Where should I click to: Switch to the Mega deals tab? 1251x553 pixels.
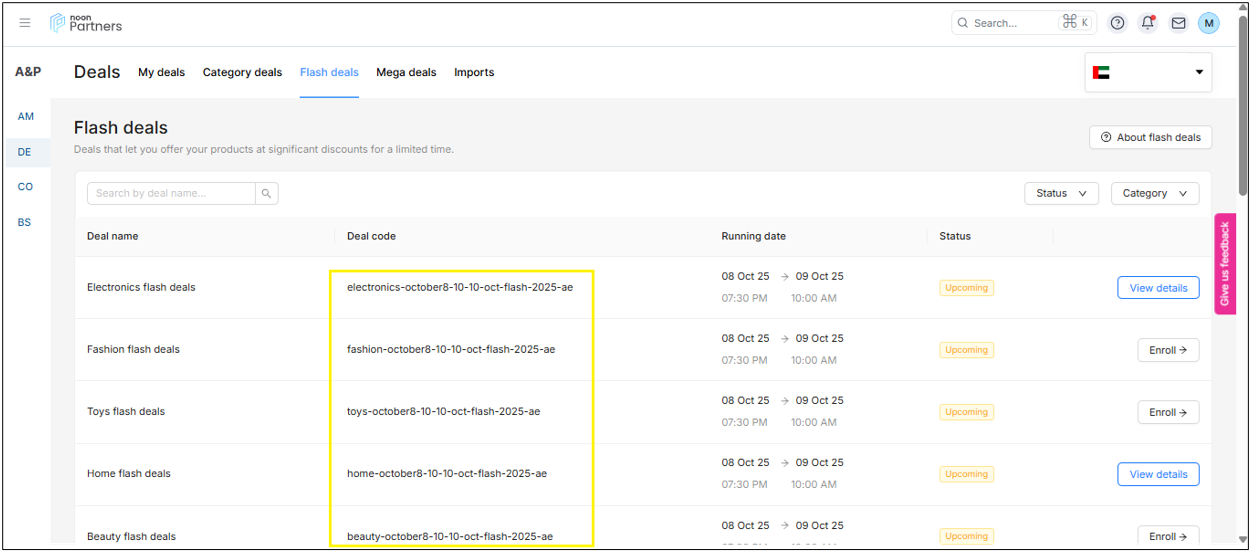point(406,72)
